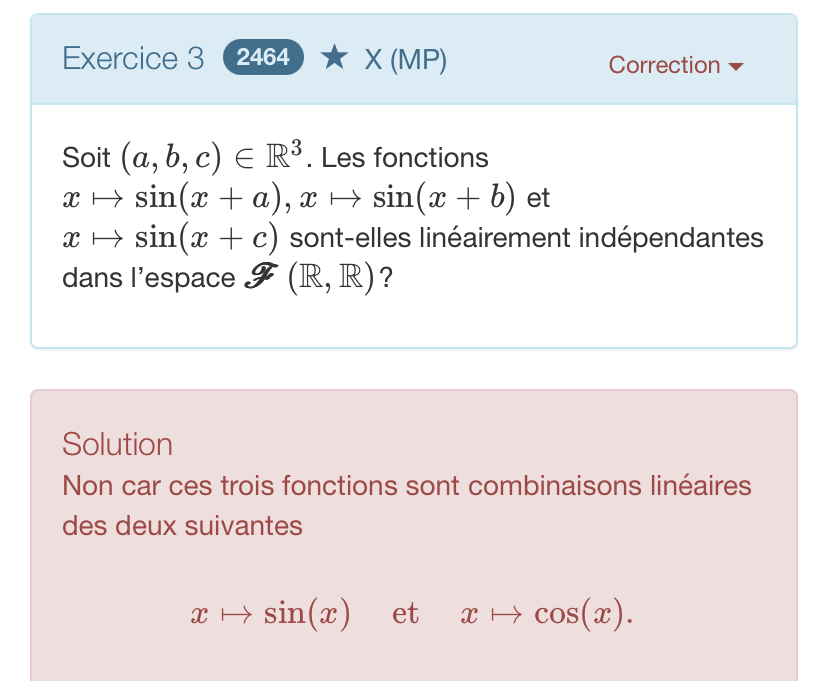
Task: Click the sin(x) formula in the solution
Action: pyautogui.click(x=270, y=613)
